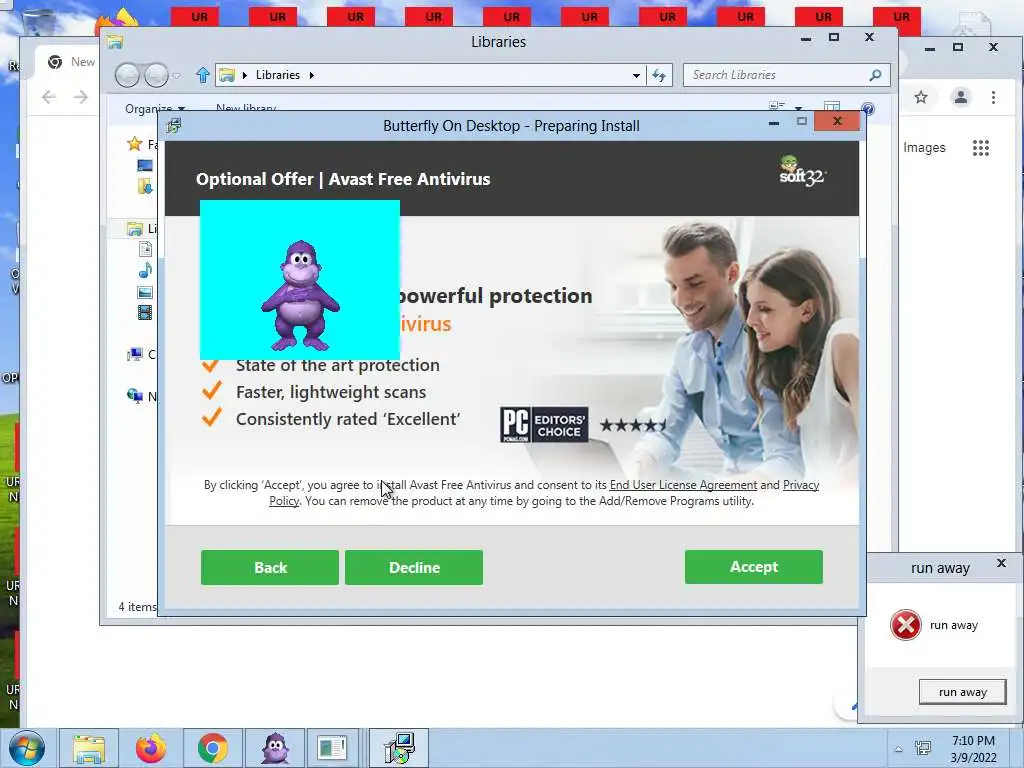
Task: Launch Firefox from the taskbar
Action: tap(151, 748)
